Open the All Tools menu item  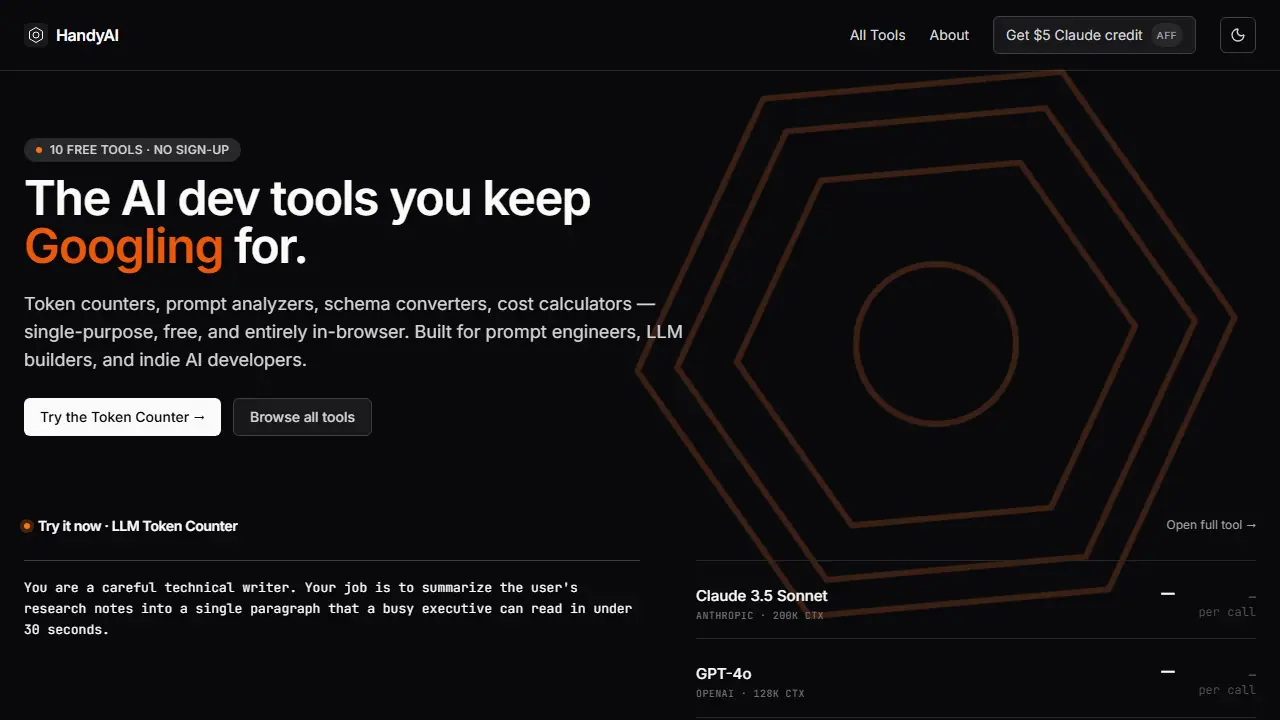tap(878, 35)
